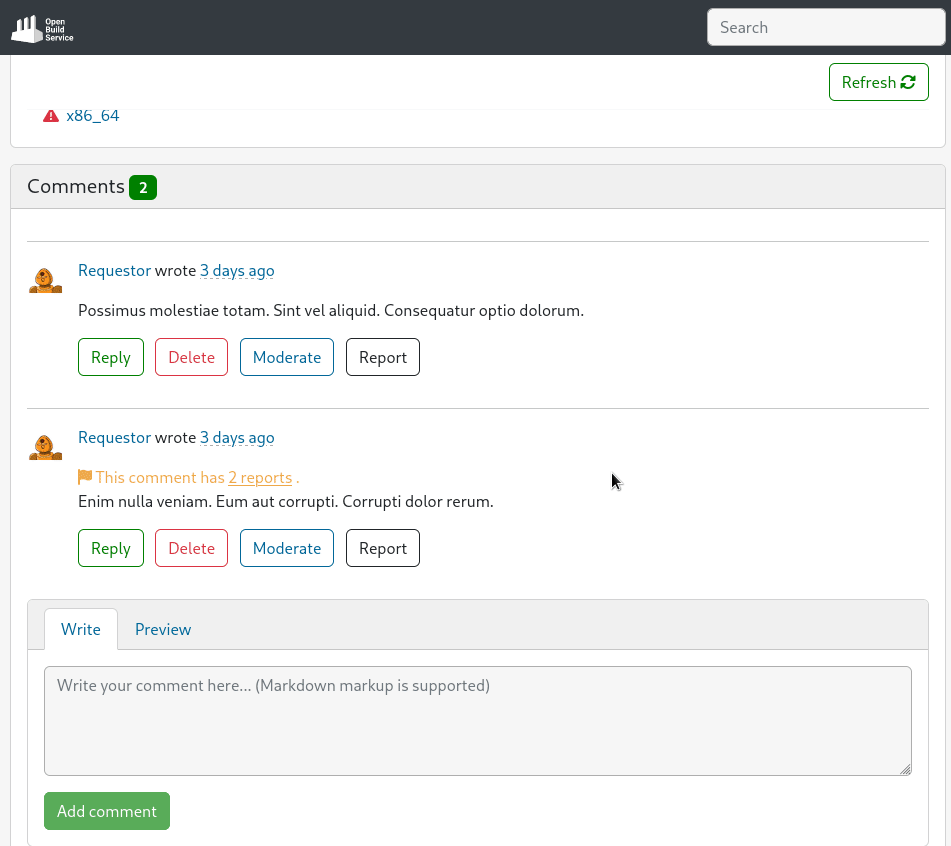Click the comment textarea resize handle
Viewport: 951px width, 846px height.
coord(907,770)
